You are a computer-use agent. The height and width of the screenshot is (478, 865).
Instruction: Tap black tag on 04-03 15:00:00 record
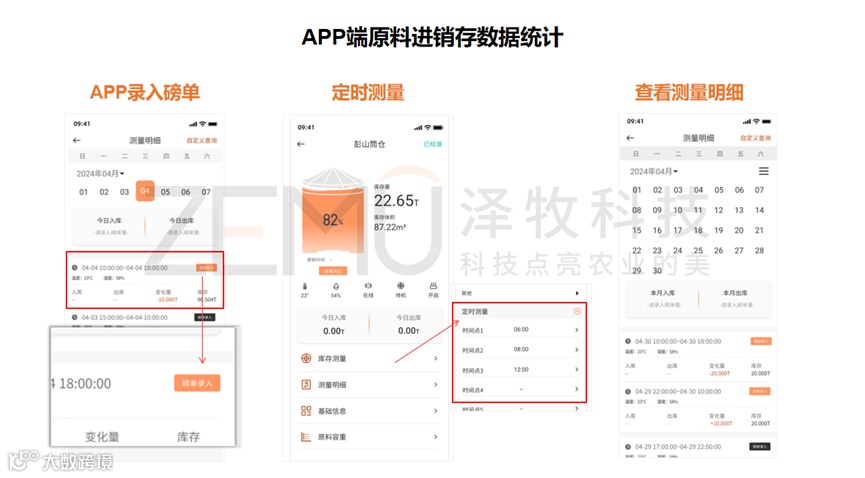[205, 317]
